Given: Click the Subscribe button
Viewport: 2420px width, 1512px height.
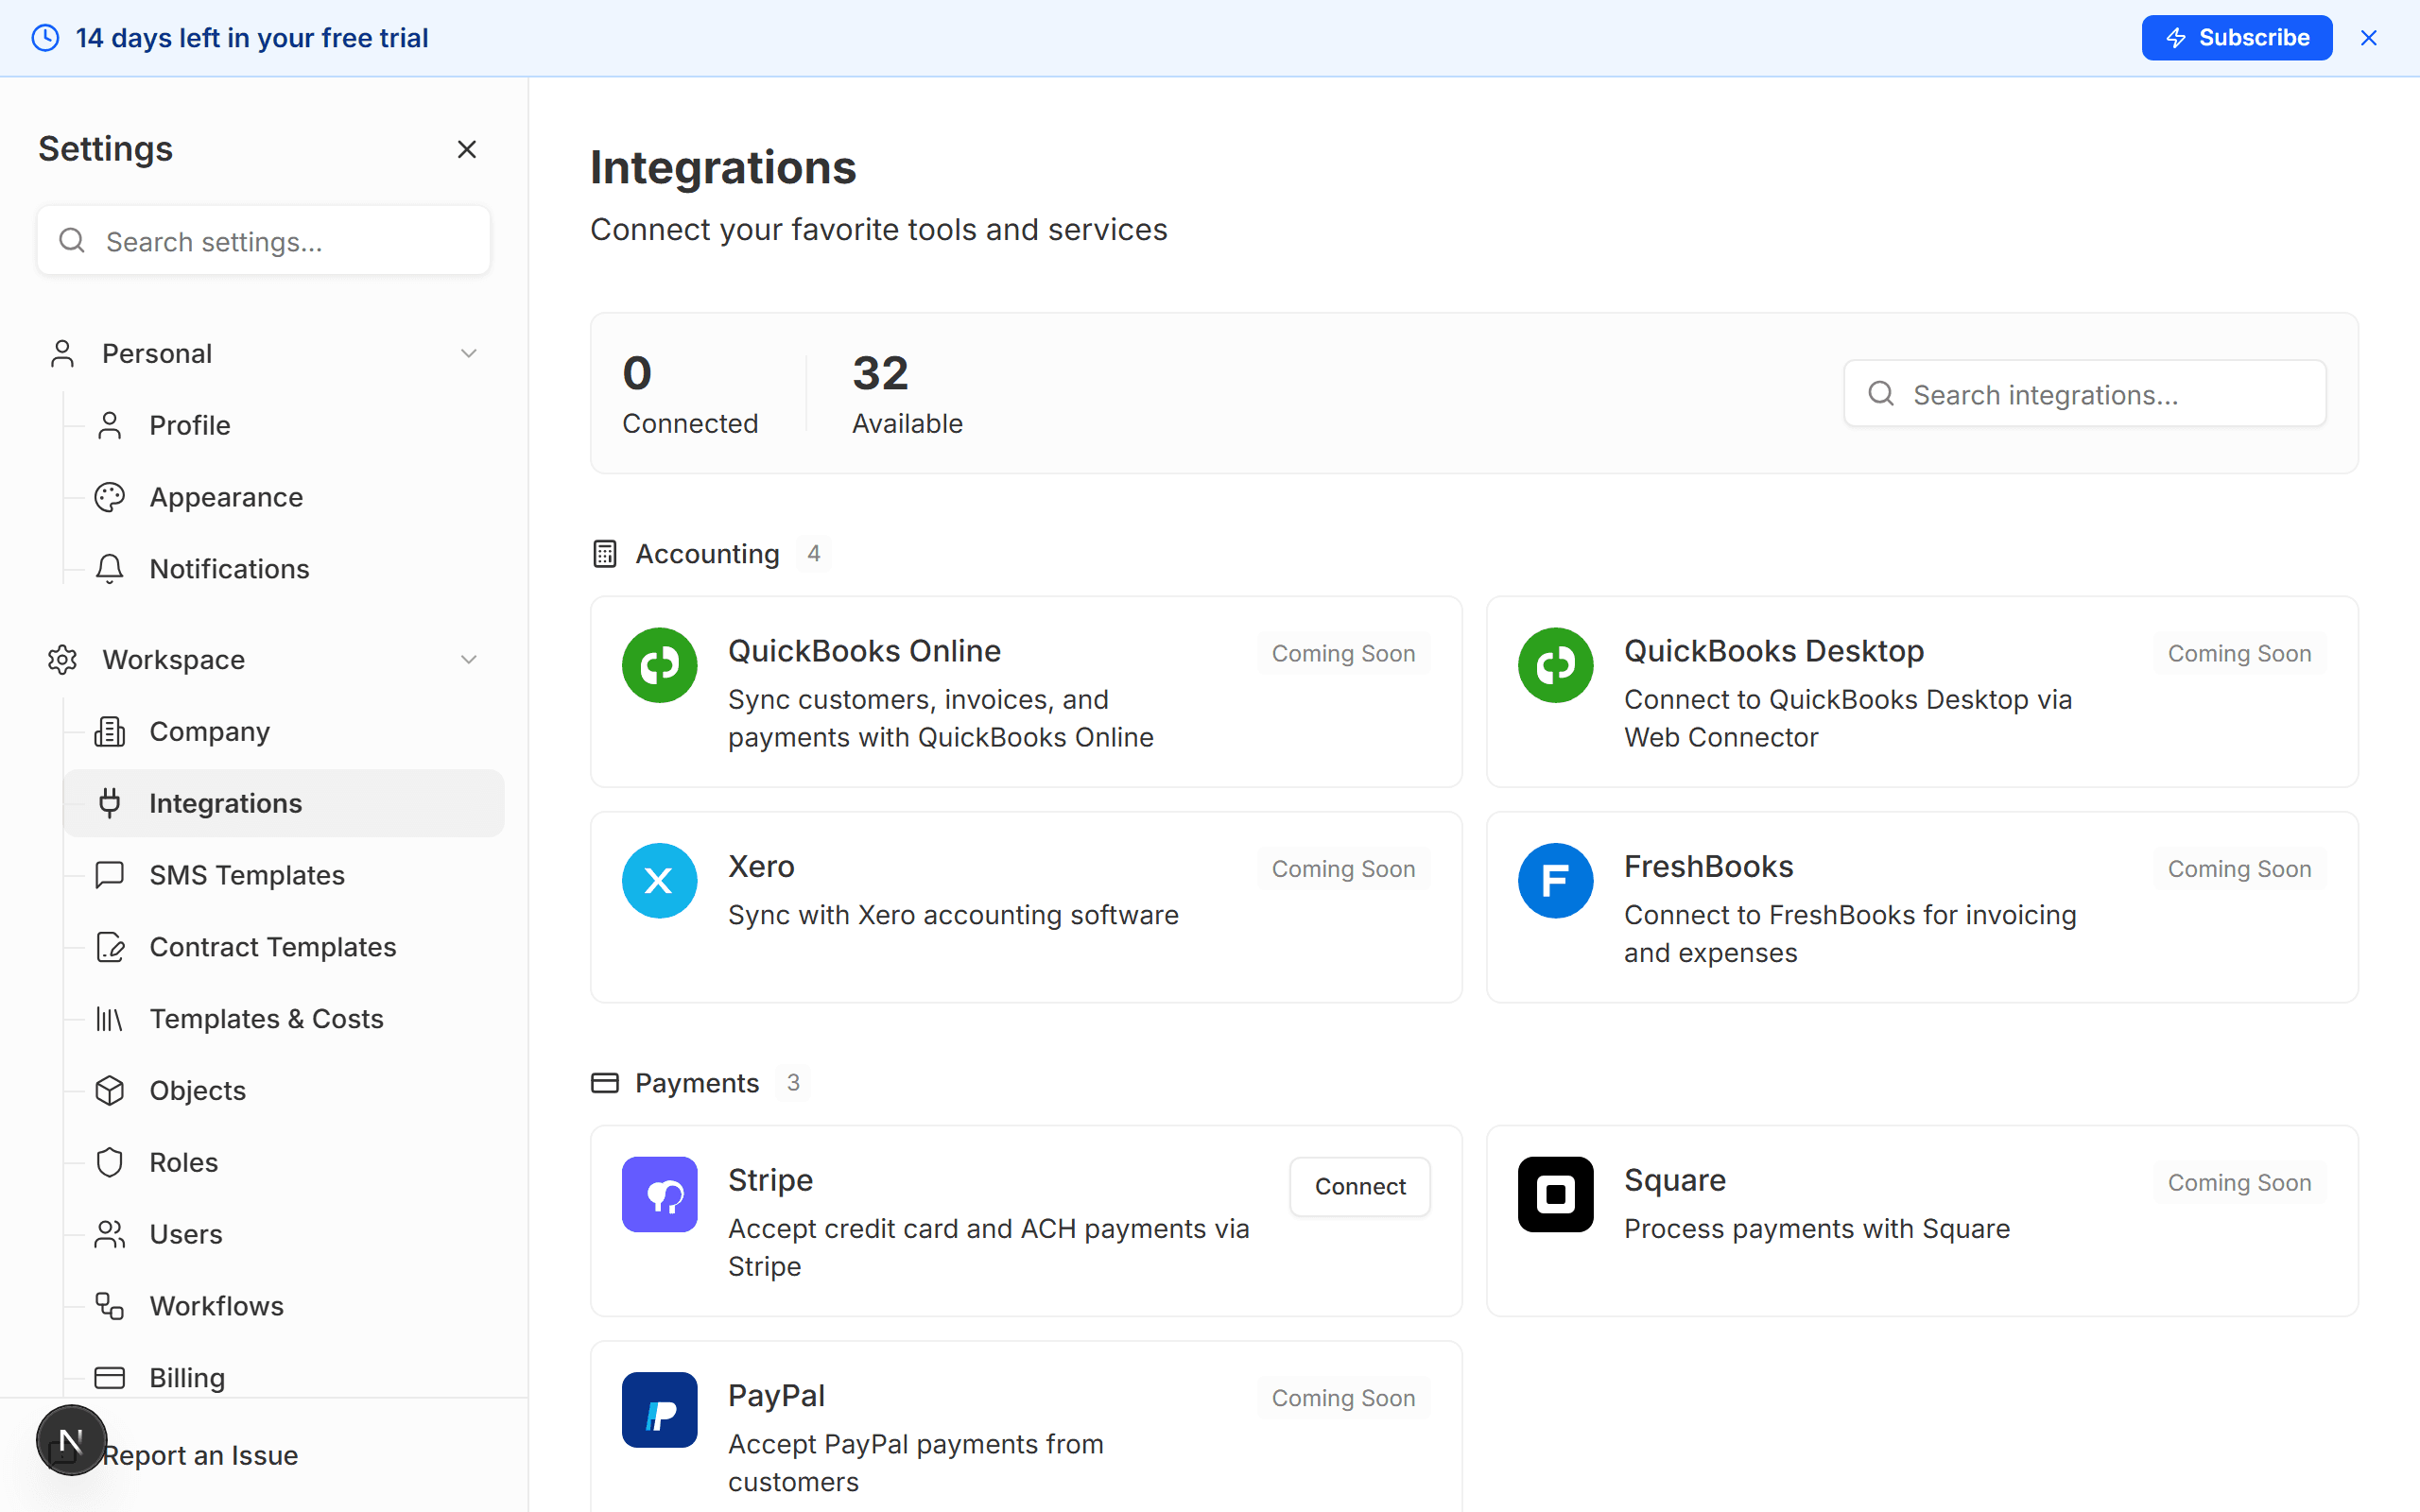Looking at the screenshot, I should tap(2237, 37).
